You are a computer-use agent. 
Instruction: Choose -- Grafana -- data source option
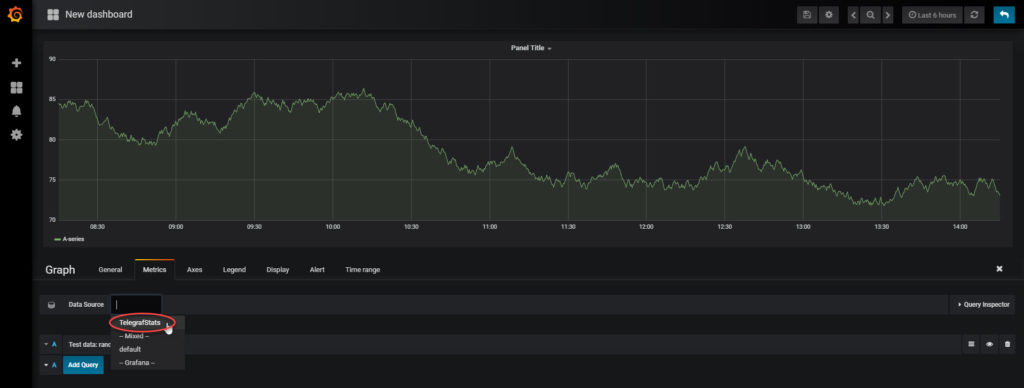[136, 362]
